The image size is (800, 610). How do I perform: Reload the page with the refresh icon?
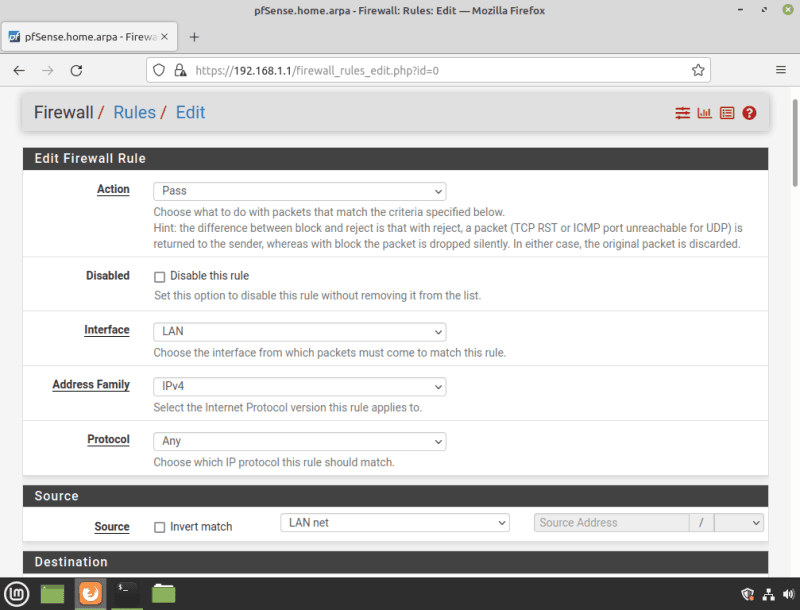pyautogui.click(x=76, y=71)
